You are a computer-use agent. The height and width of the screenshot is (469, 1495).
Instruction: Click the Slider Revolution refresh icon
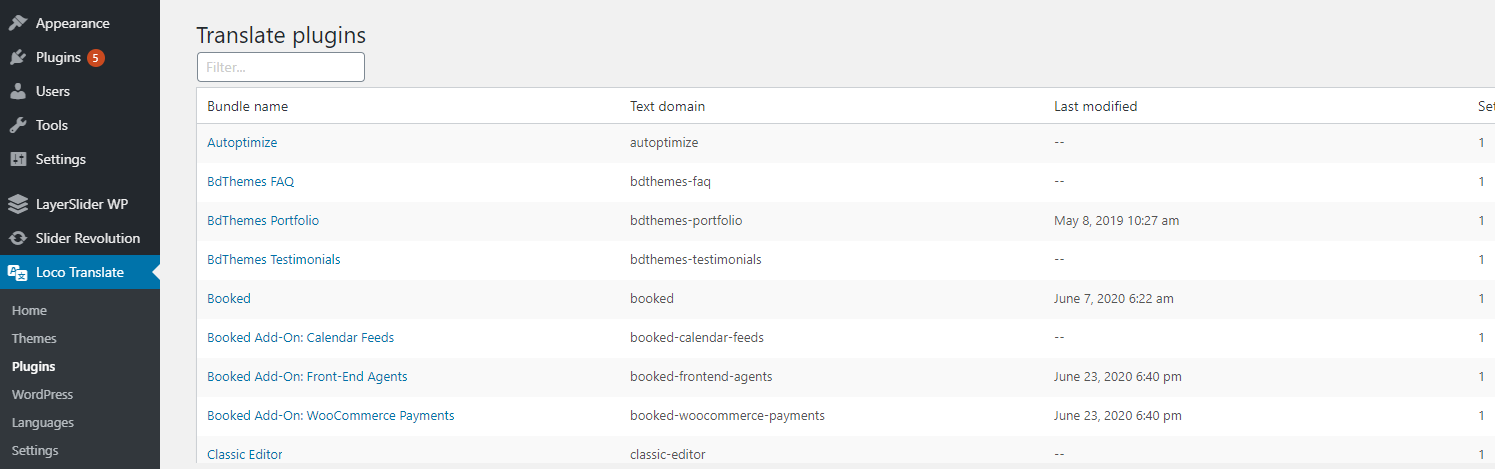tap(18, 238)
